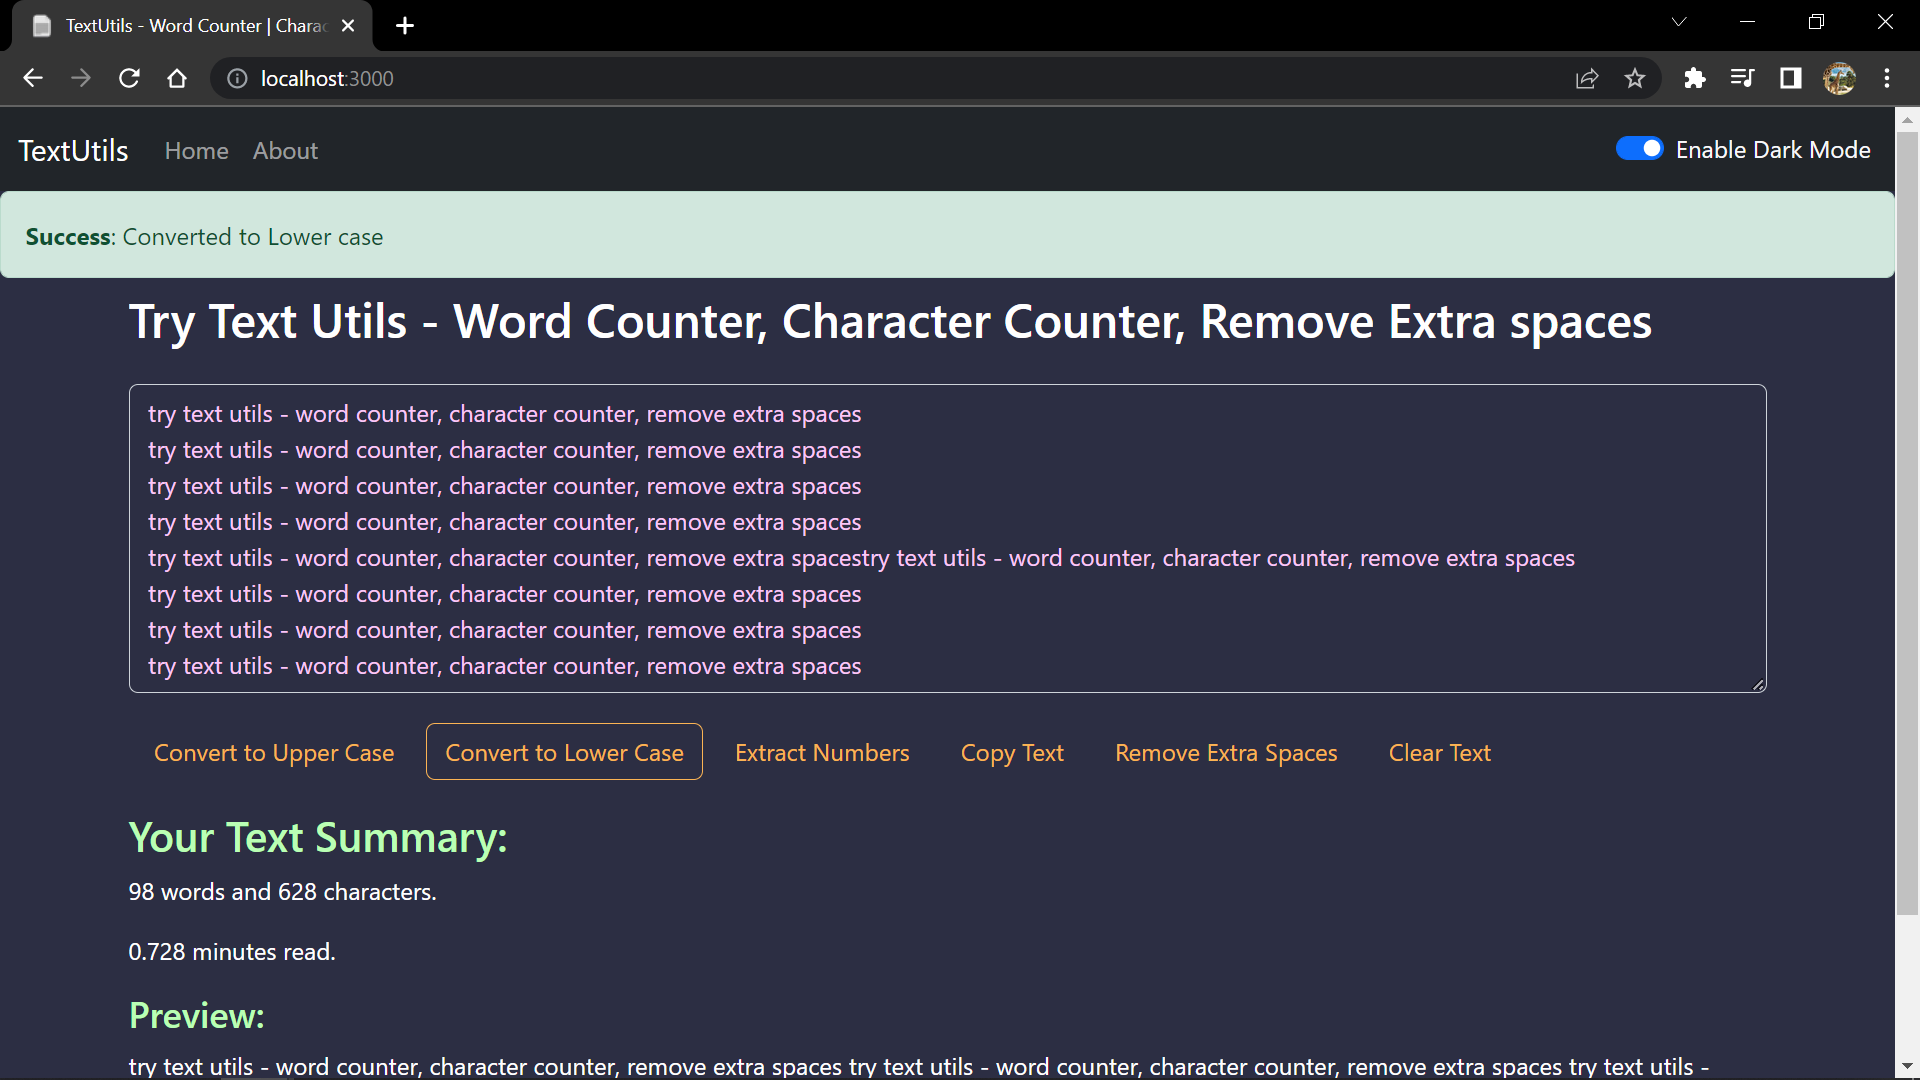Toggle the Enable Dark Mode switch
Image resolution: width=1920 pixels, height=1080 pixels.
(x=1638, y=148)
